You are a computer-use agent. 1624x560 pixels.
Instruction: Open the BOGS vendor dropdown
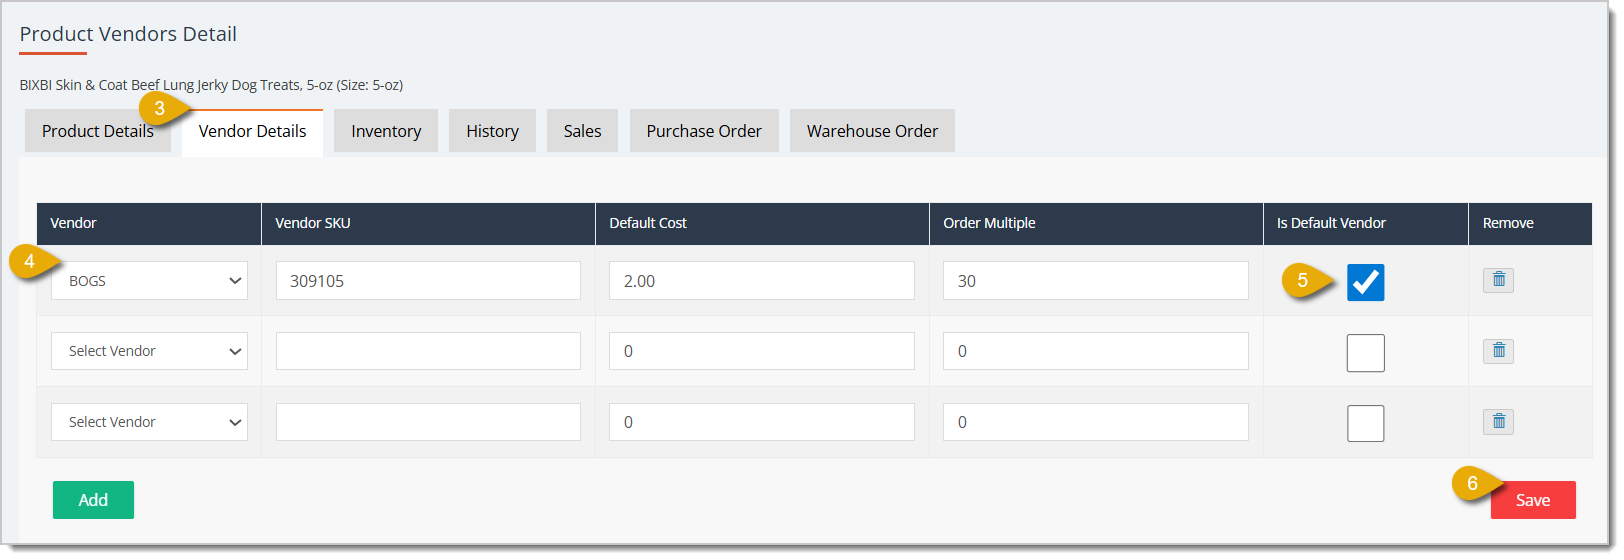pyautogui.click(x=149, y=281)
